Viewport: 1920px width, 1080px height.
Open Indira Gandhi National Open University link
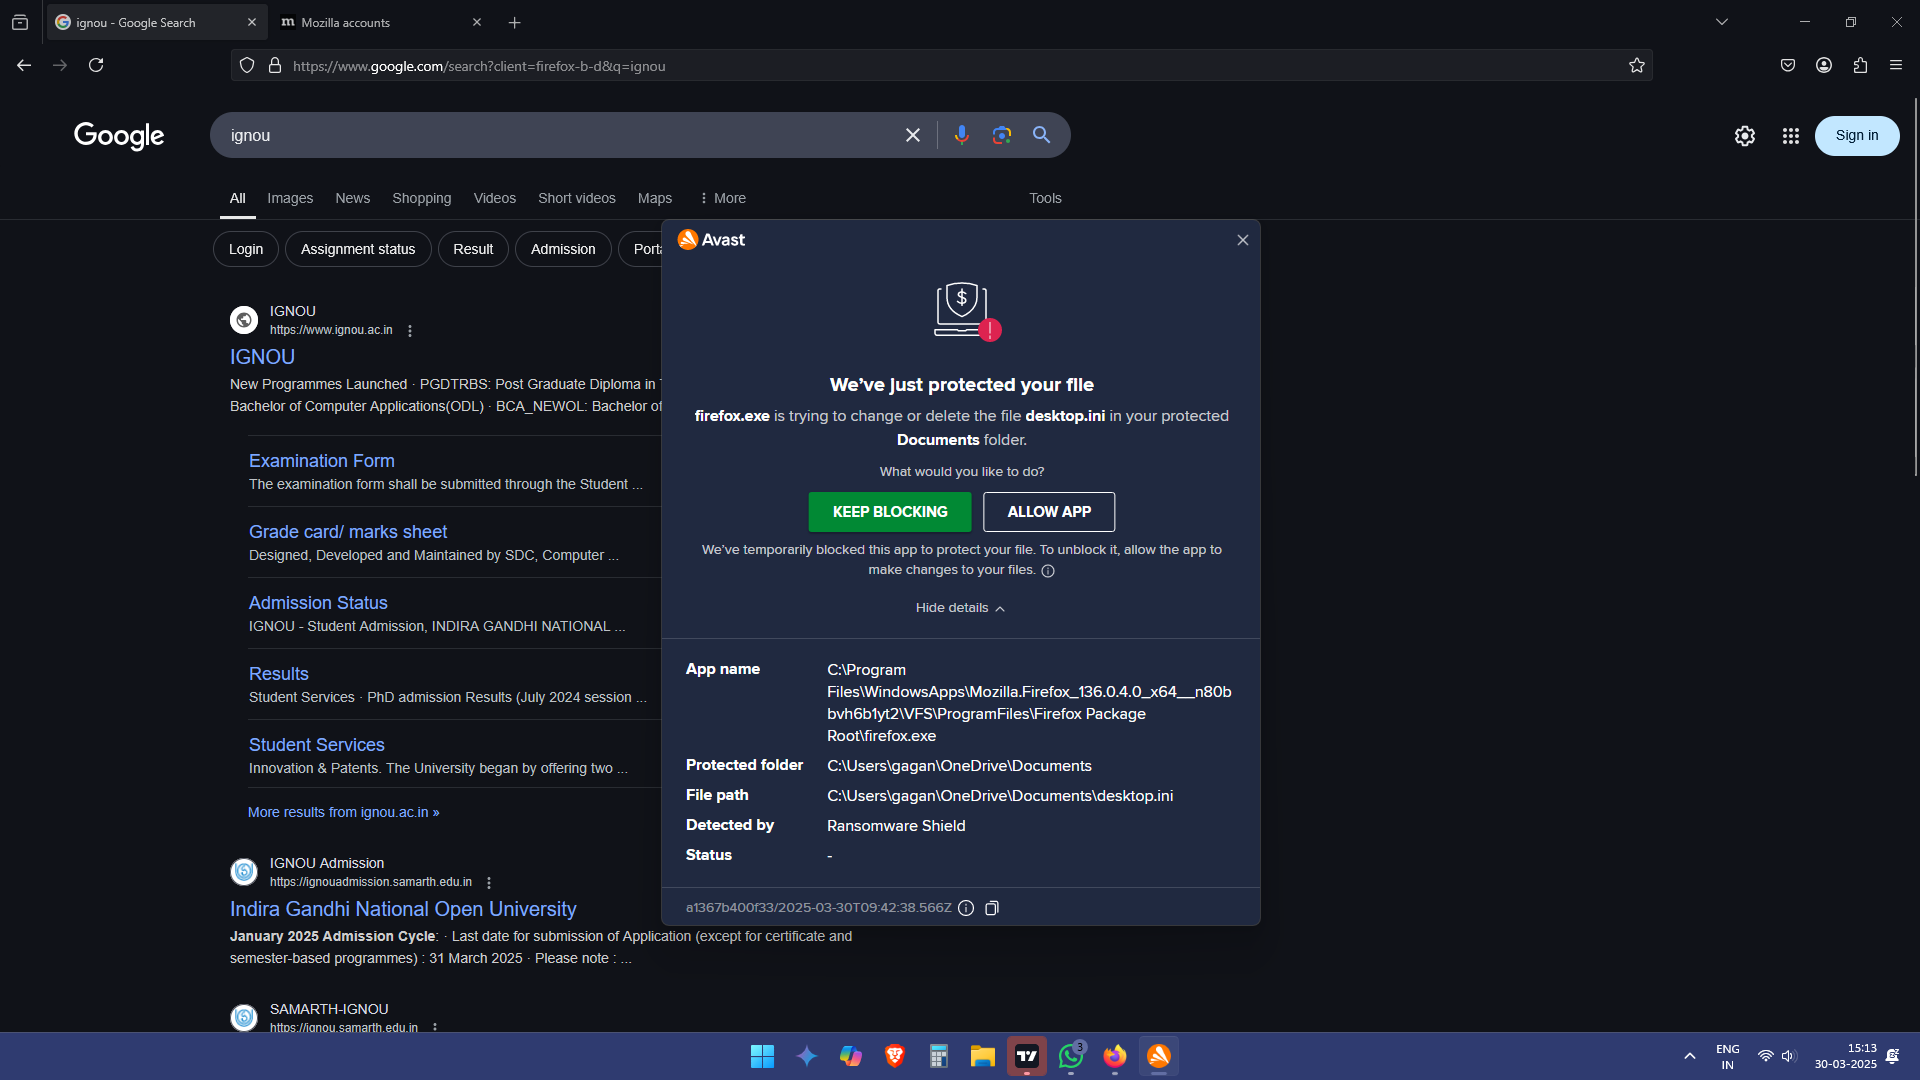[x=403, y=909]
